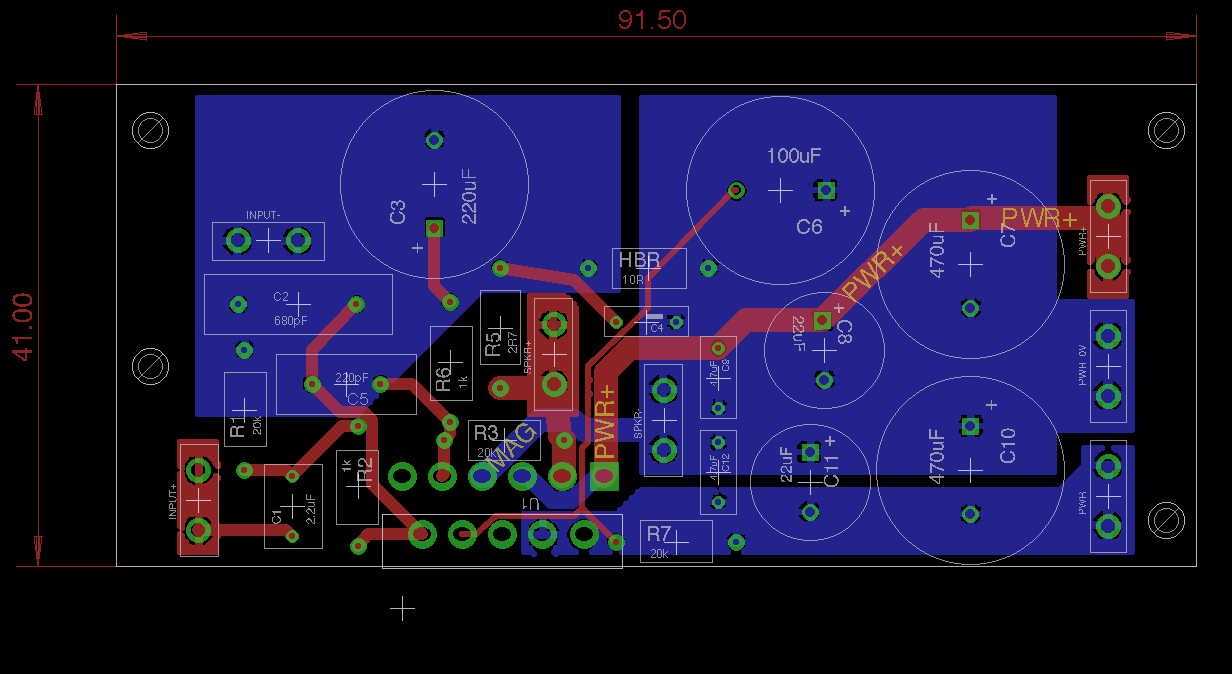Click the 680pF value of C2

click(x=289, y=321)
